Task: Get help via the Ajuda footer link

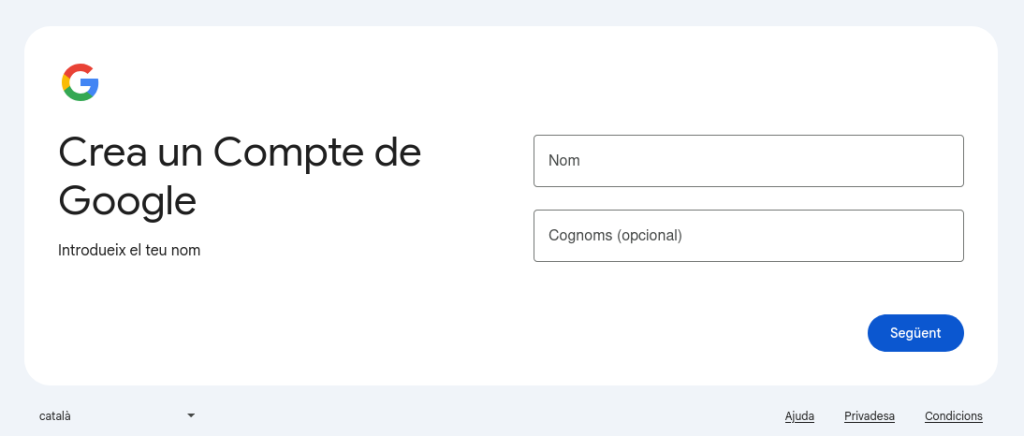Action: (x=799, y=416)
